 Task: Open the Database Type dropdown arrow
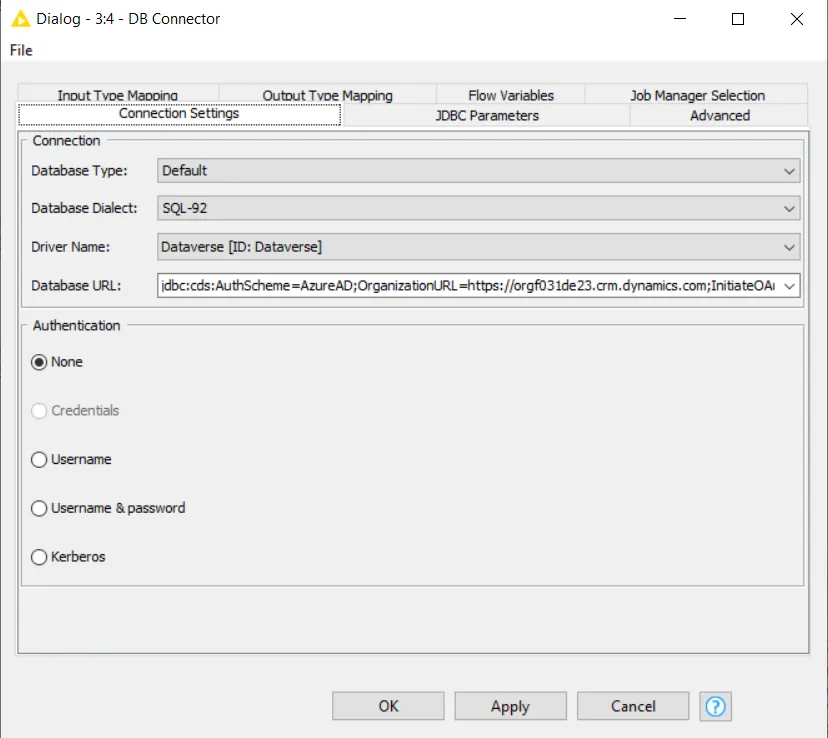click(789, 170)
